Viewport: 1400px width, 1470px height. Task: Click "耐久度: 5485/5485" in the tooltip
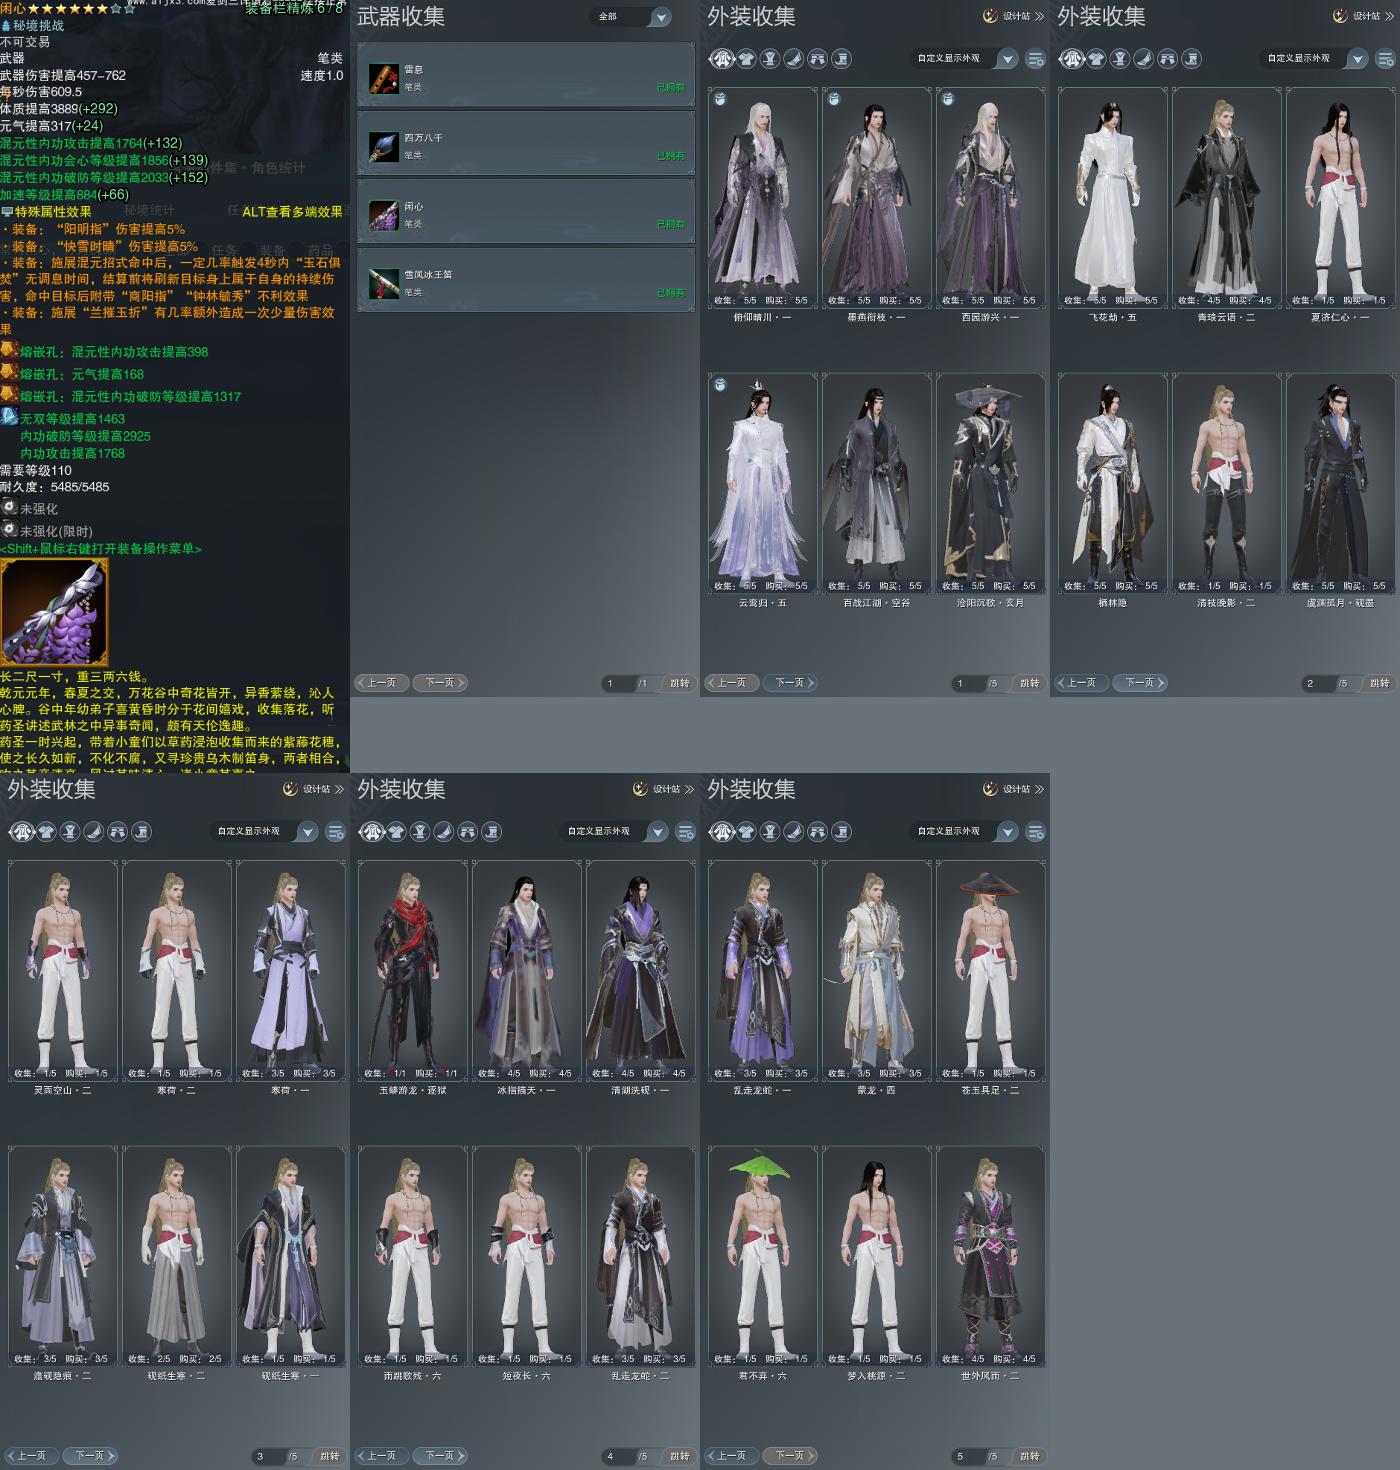[55, 487]
